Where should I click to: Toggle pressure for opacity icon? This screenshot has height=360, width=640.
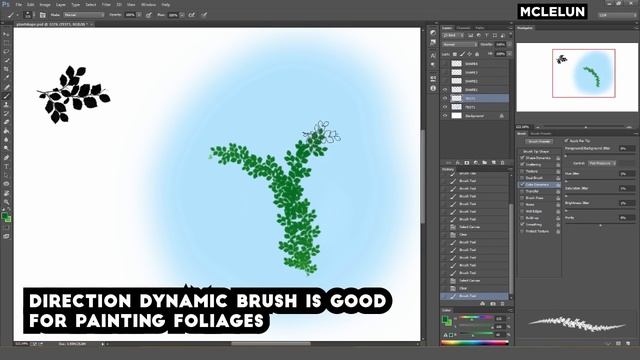[x=149, y=15]
